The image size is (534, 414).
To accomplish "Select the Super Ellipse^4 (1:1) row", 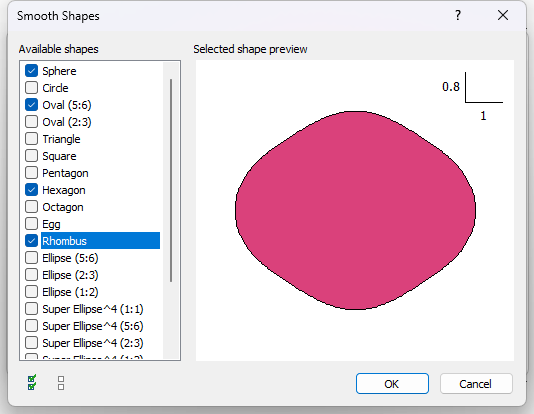I will click(93, 309).
